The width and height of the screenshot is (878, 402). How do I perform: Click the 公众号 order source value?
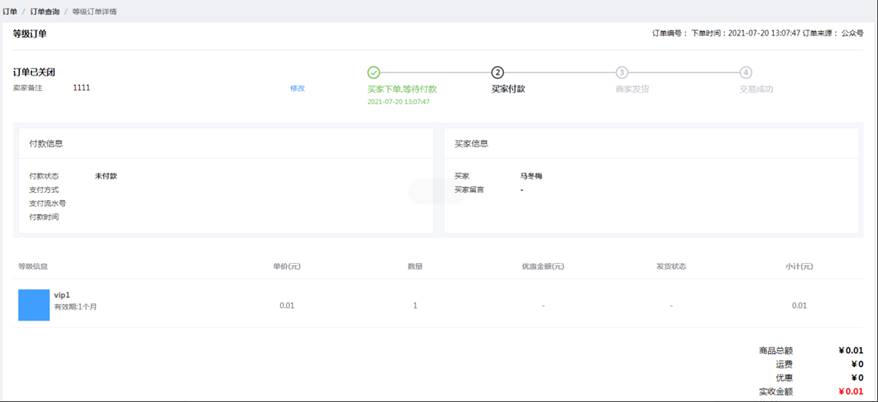tap(853, 33)
